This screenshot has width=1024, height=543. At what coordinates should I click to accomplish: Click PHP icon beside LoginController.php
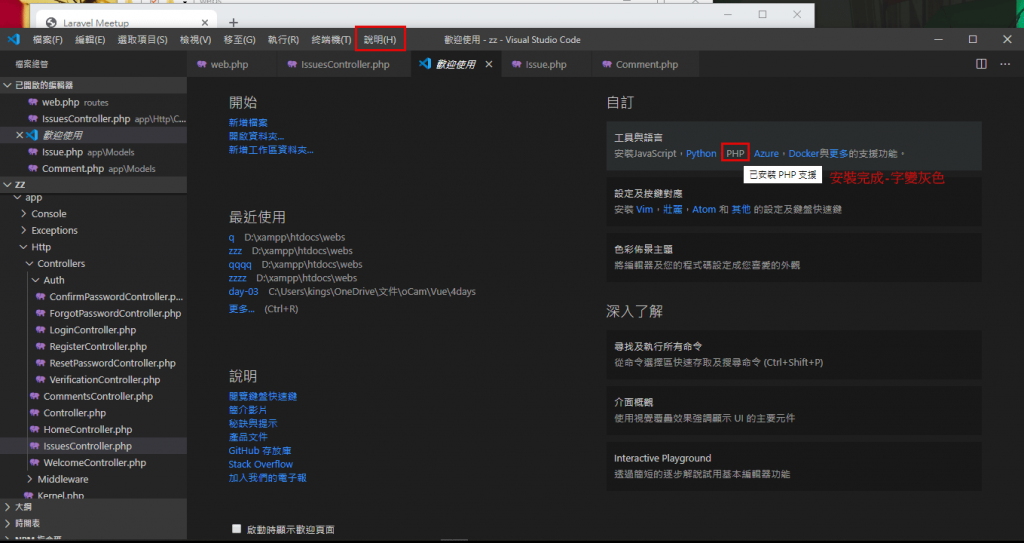click(40, 330)
